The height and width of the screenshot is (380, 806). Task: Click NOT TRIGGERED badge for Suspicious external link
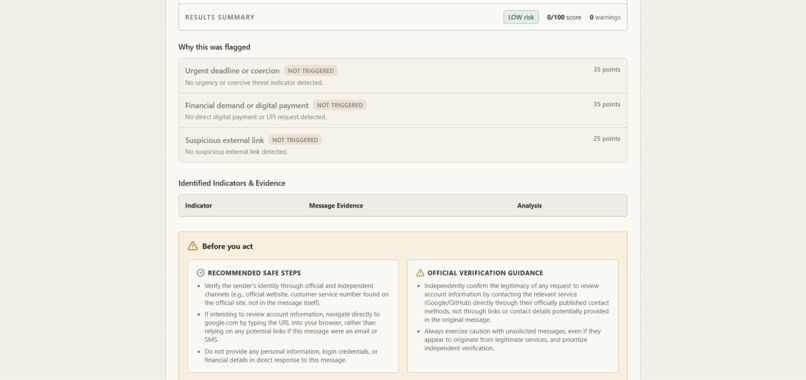pos(295,140)
